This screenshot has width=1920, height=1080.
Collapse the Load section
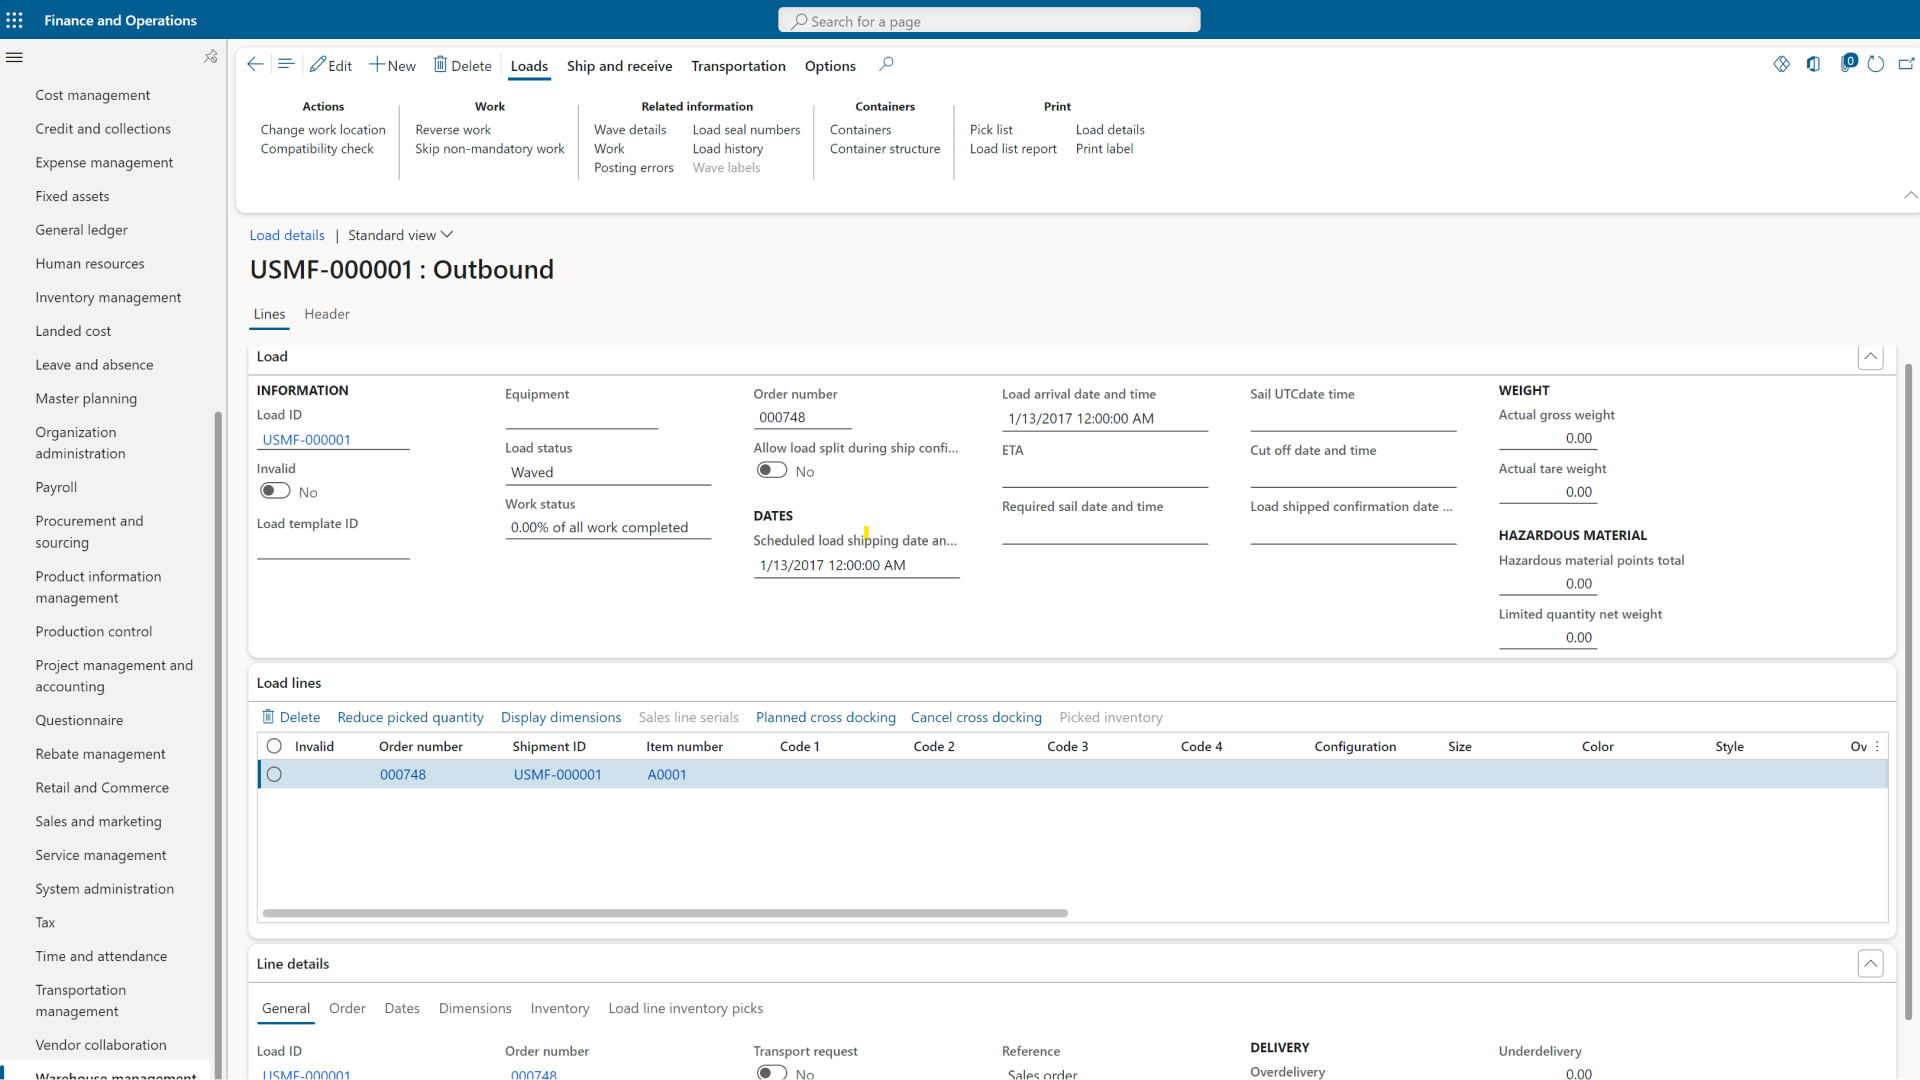point(1871,357)
